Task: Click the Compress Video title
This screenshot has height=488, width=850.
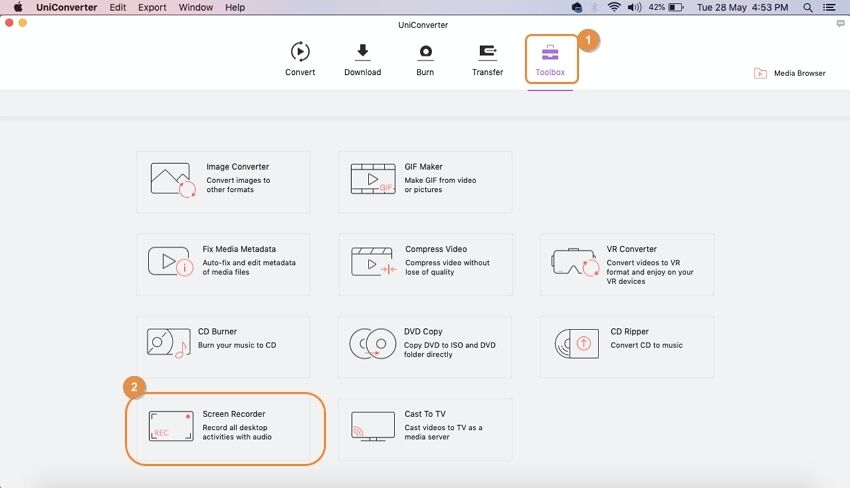Action: click(436, 249)
